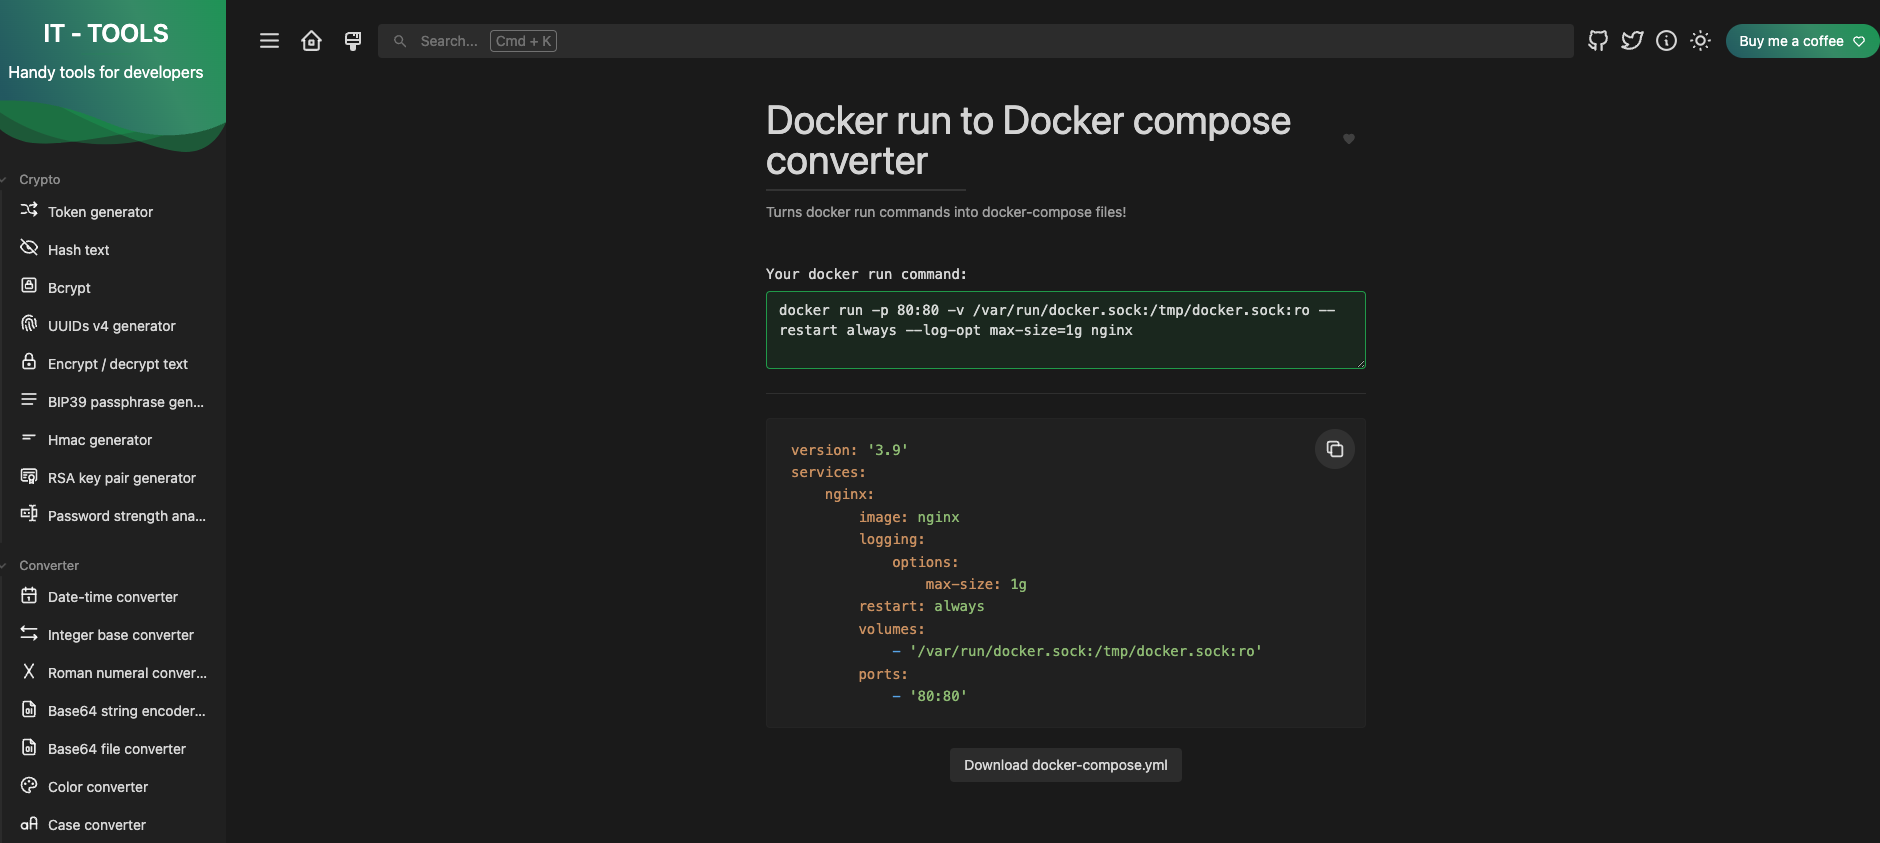Open Date-time converter tool
Image resolution: width=1880 pixels, height=843 pixels.
tap(112, 597)
